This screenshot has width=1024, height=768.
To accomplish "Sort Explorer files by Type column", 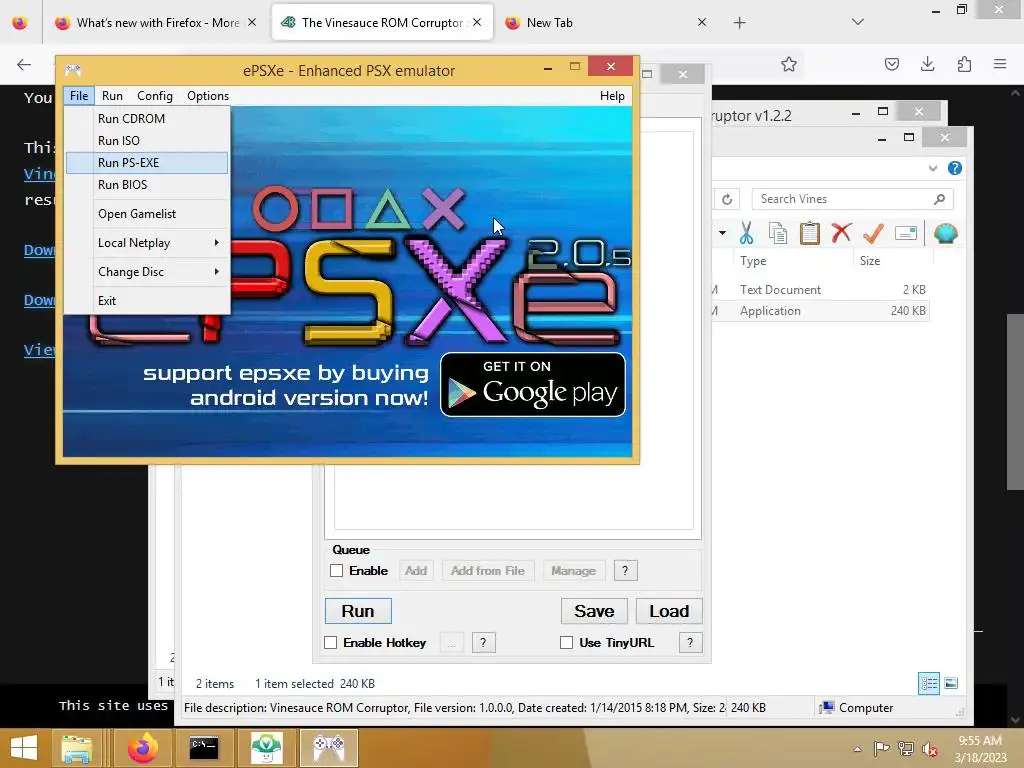I will point(753,261).
